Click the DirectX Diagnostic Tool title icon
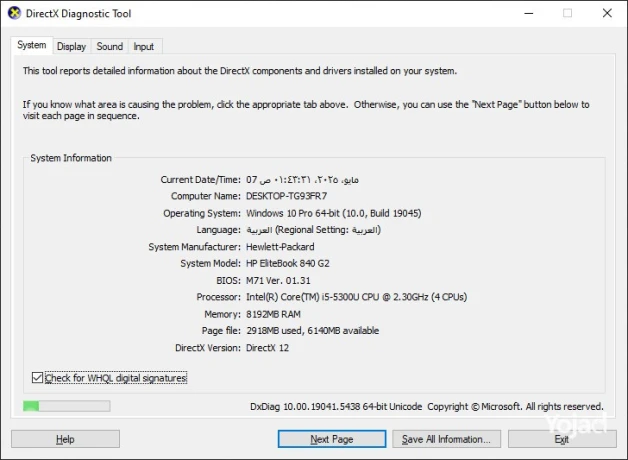This screenshot has height=460, width=628. (x=14, y=13)
